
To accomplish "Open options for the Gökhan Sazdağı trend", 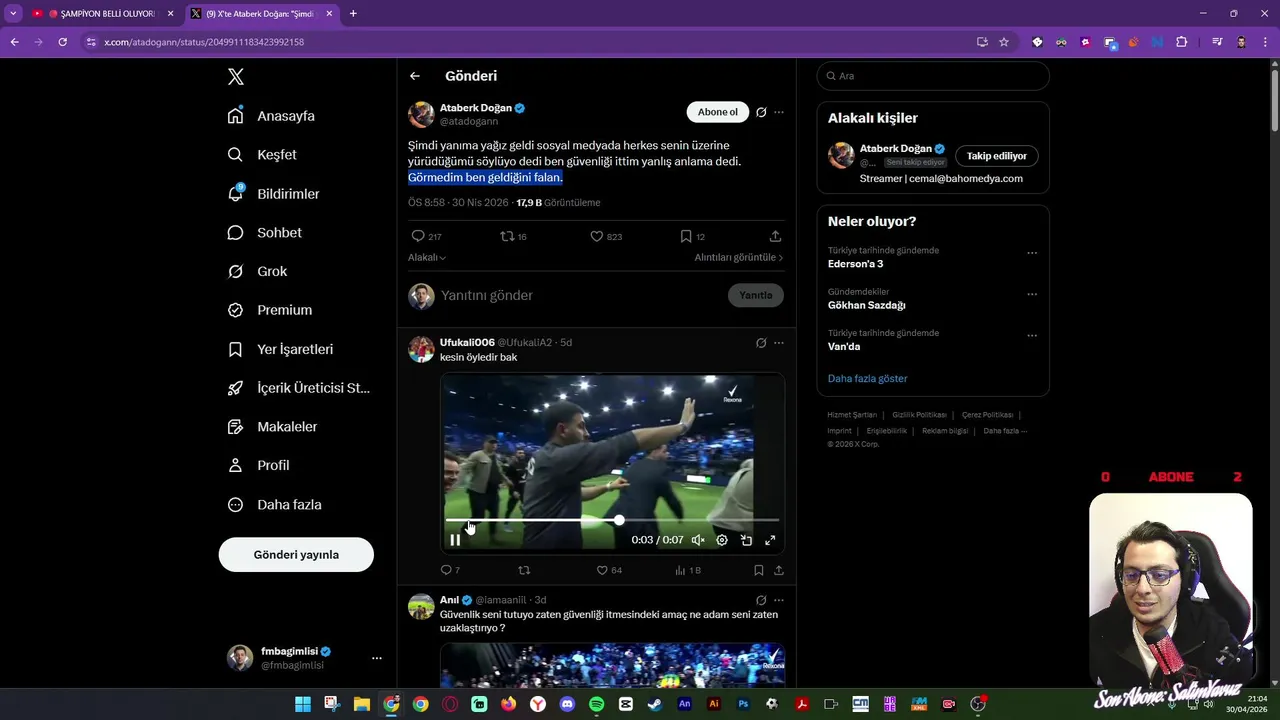I will click(1032, 295).
